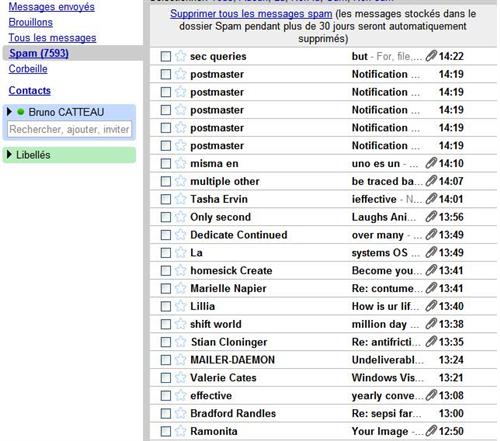500x441 pixels.
Task: Select checkbox for multiple other message
Action: pyautogui.click(x=166, y=181)
